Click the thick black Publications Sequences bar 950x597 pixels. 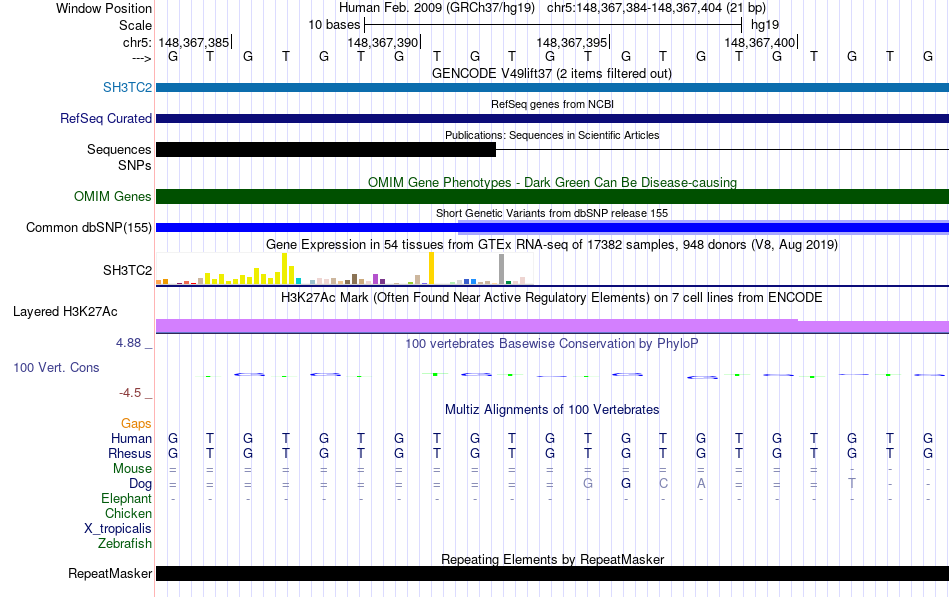pyautogui.click(x=326, y=149)
